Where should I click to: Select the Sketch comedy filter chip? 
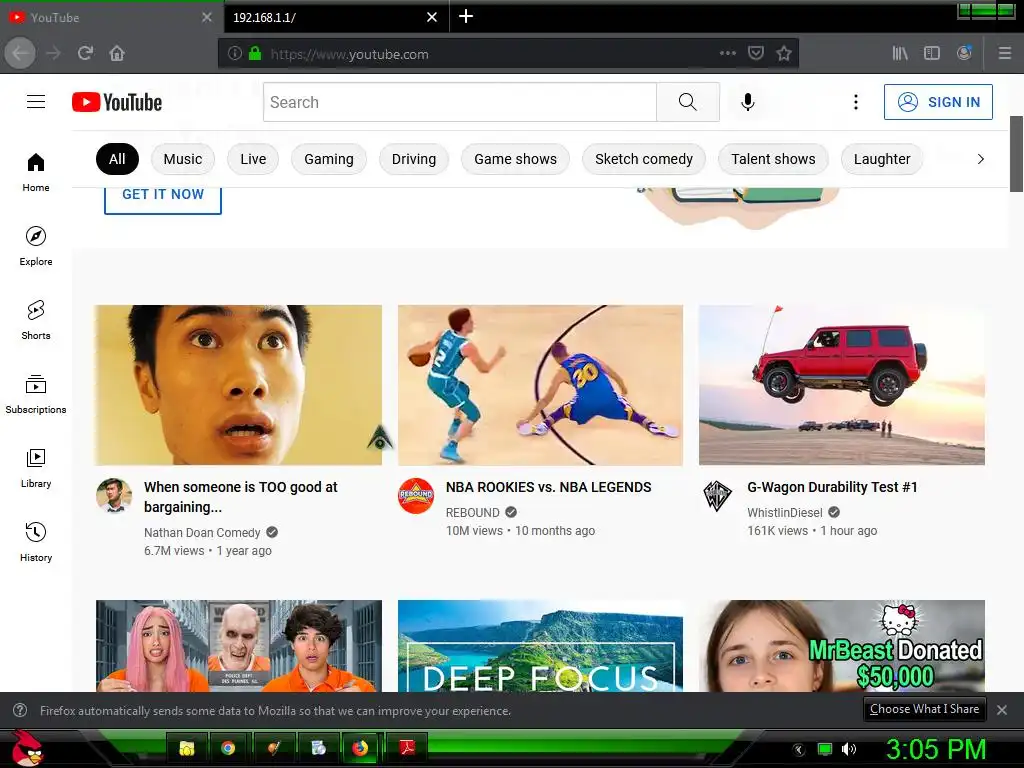click(644, 159)
